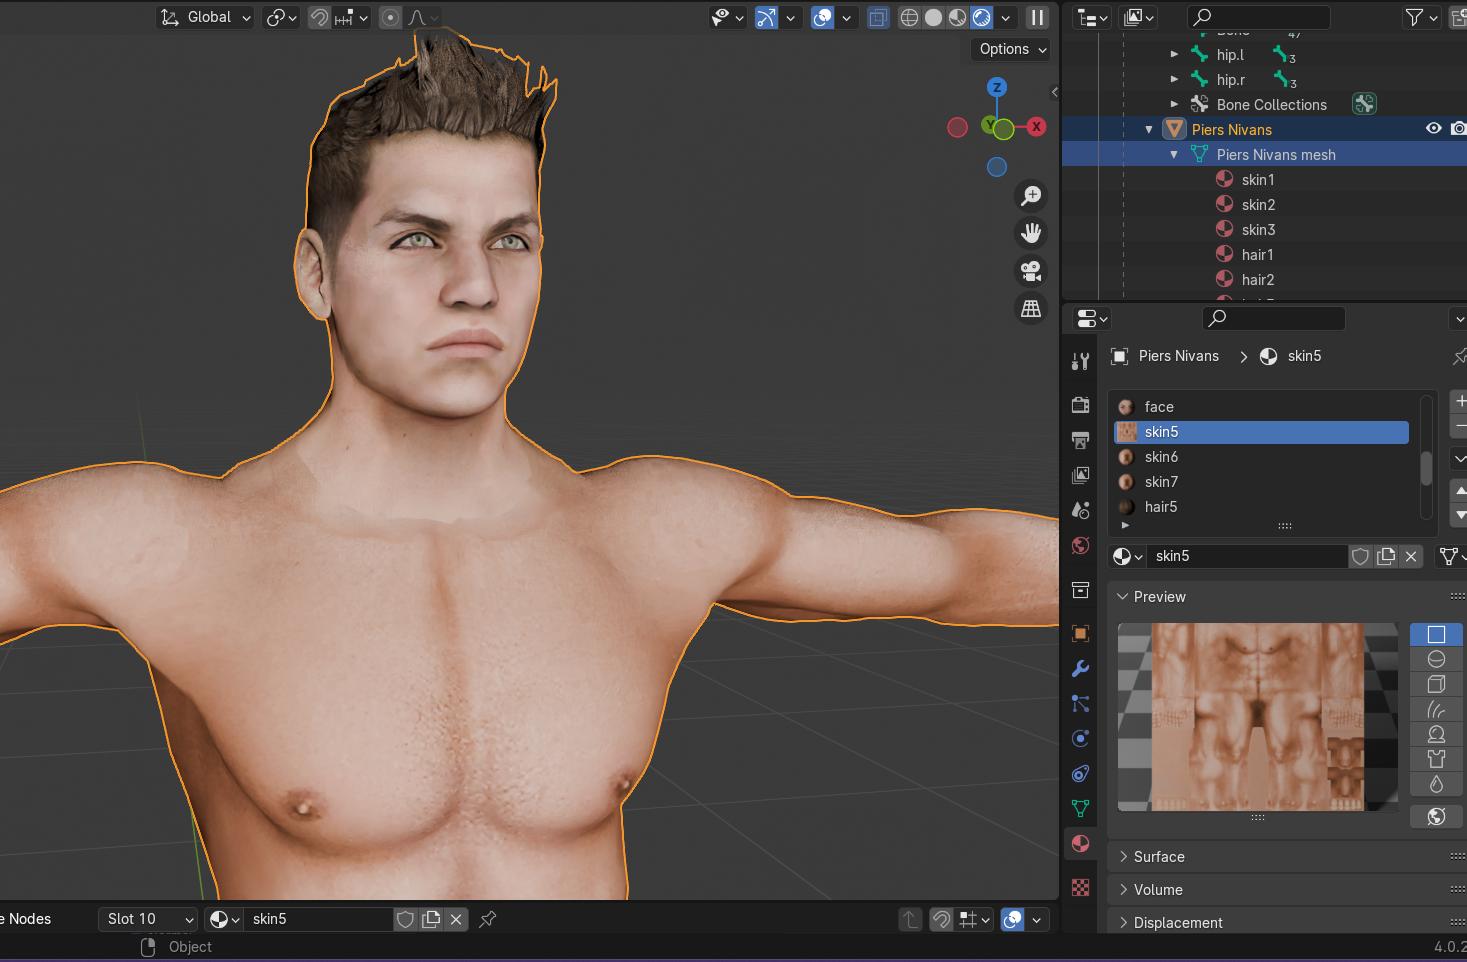Toggle show overlays in viewport header
1467x962 pixels.
pyautogui.click(x=822, y=17)
